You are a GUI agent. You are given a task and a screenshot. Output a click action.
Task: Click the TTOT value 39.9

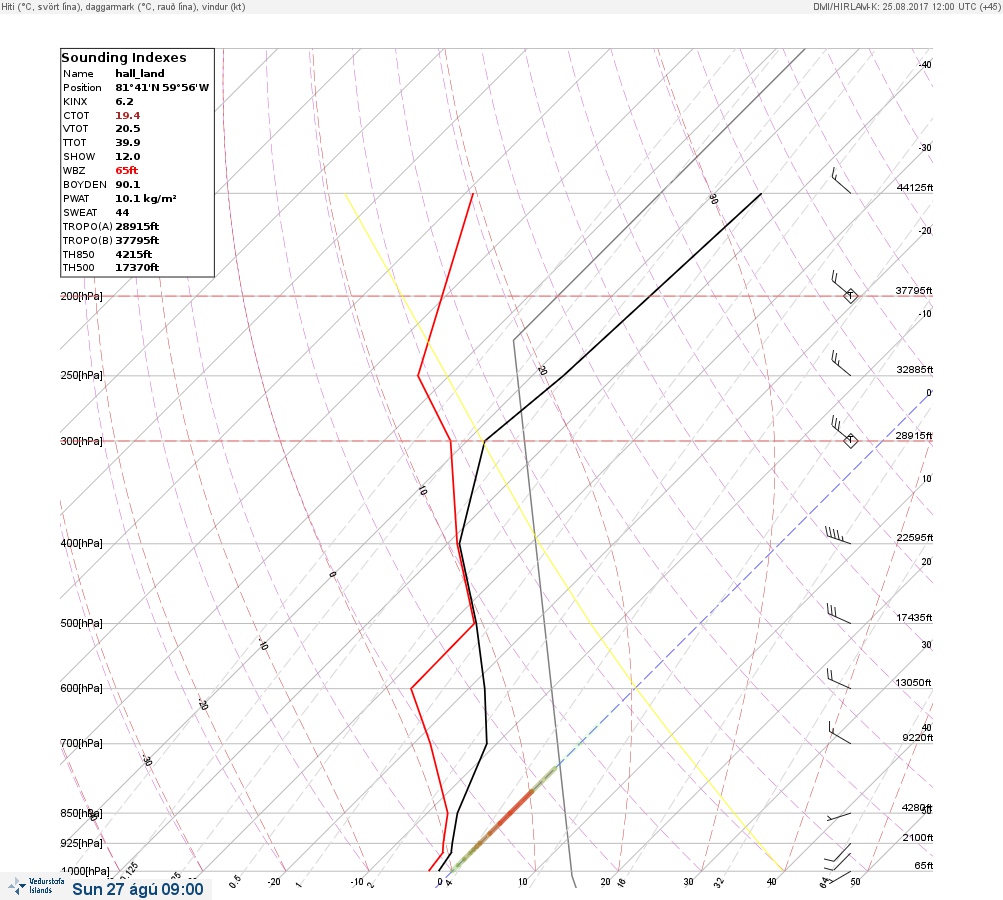tap(127, 143)
